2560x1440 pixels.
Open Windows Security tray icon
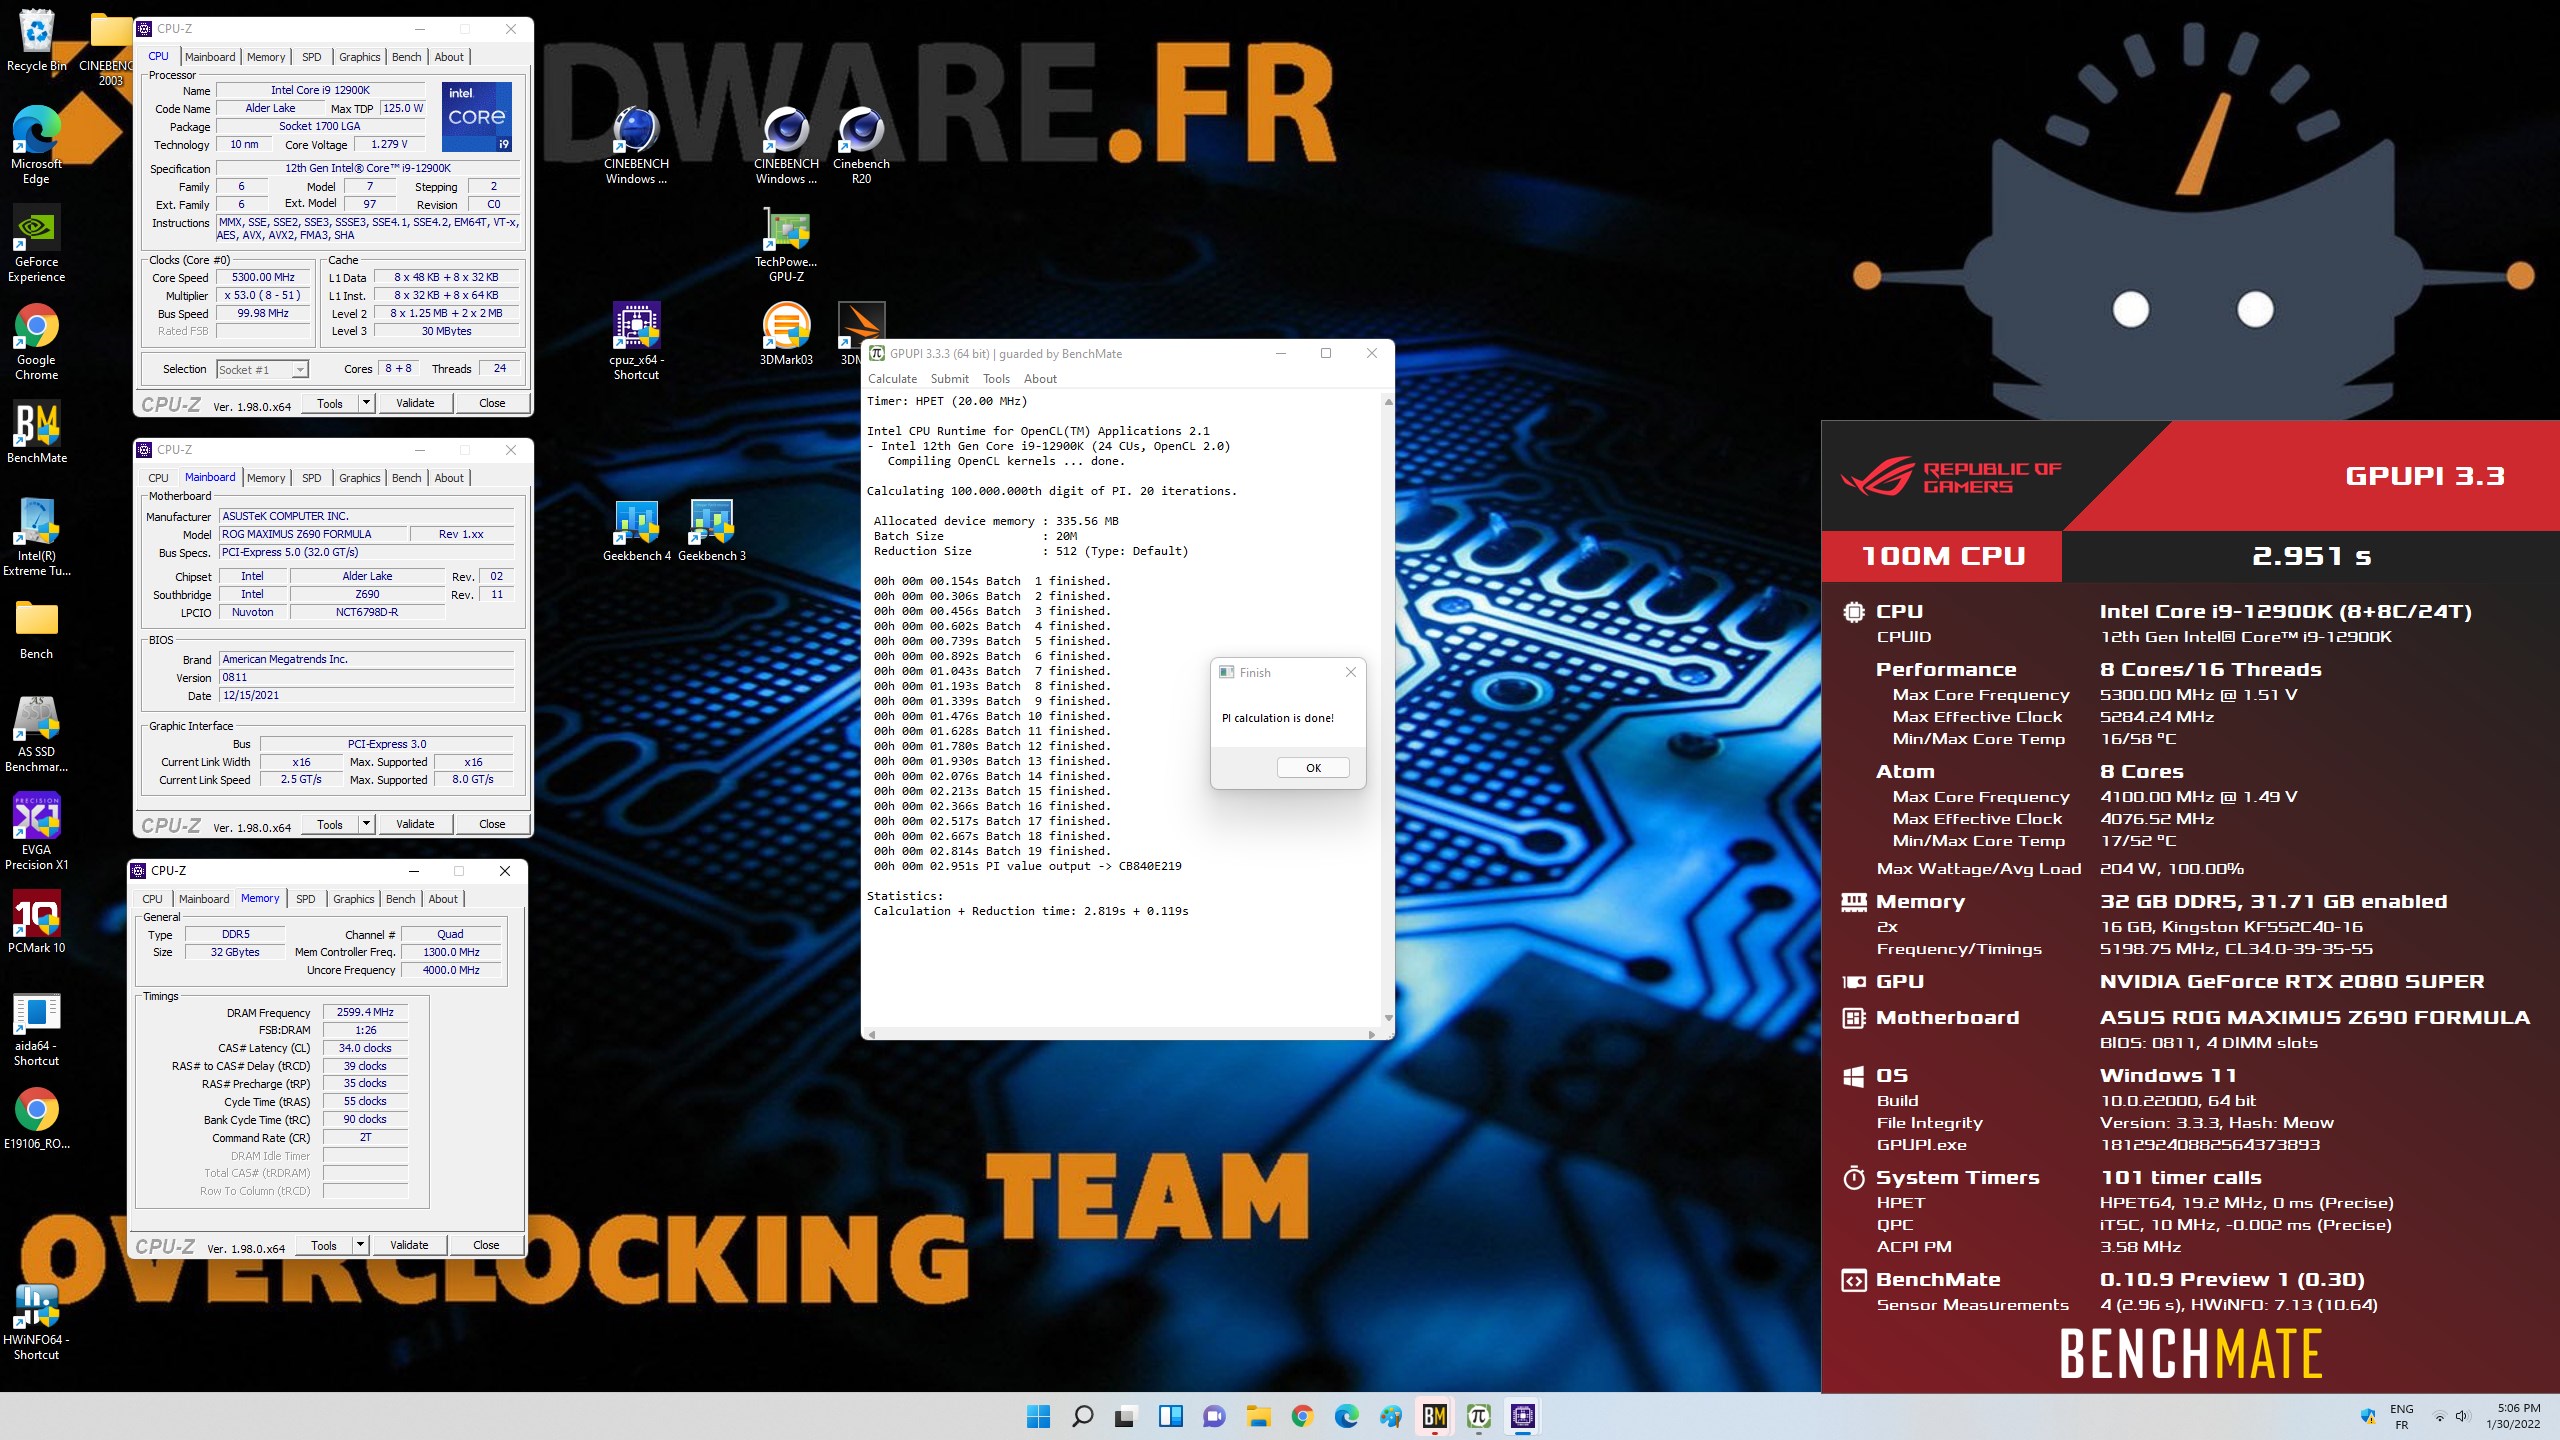2368,1416
